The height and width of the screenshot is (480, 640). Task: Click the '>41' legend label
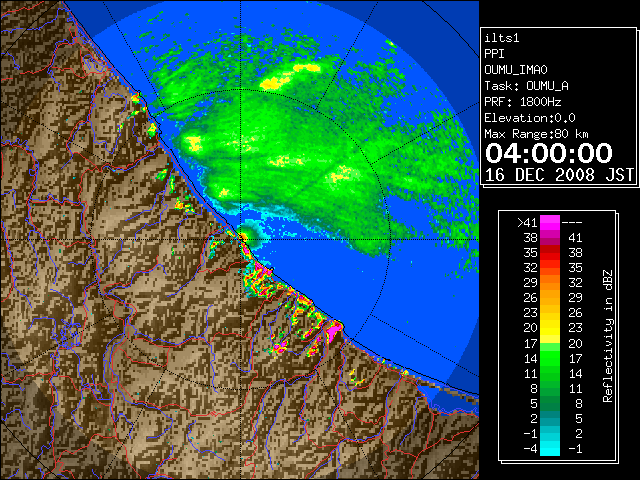coord(527,223)
